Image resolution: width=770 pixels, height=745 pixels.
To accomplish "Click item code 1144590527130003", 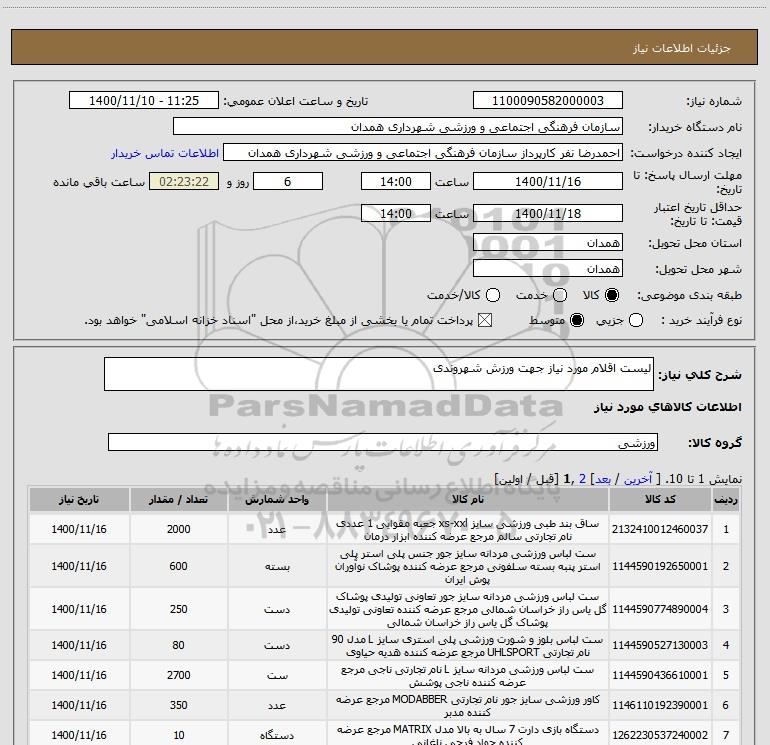I will click(x=660, y=645).
